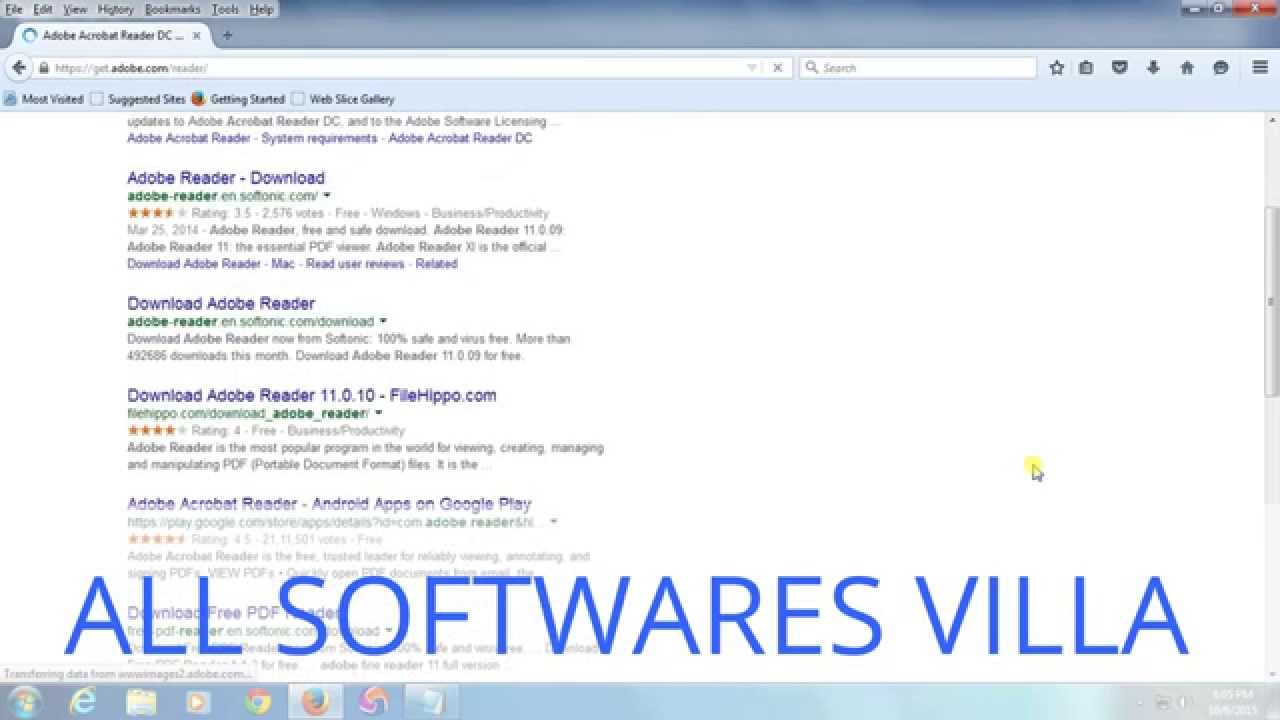
Task: Open the Tools menu
Action: [x=226, y=9]
